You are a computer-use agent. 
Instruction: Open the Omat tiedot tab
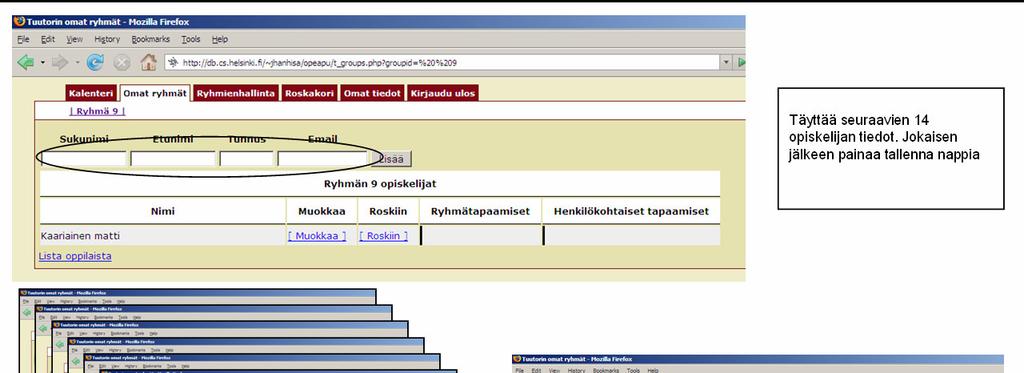point(372,93)
